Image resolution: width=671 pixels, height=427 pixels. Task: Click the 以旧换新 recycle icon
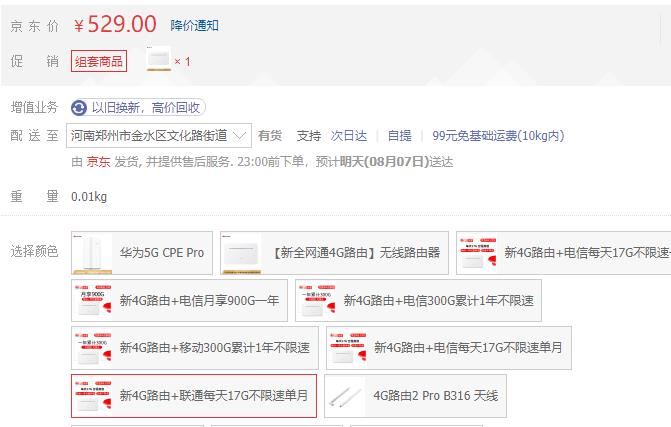[79, 107]
